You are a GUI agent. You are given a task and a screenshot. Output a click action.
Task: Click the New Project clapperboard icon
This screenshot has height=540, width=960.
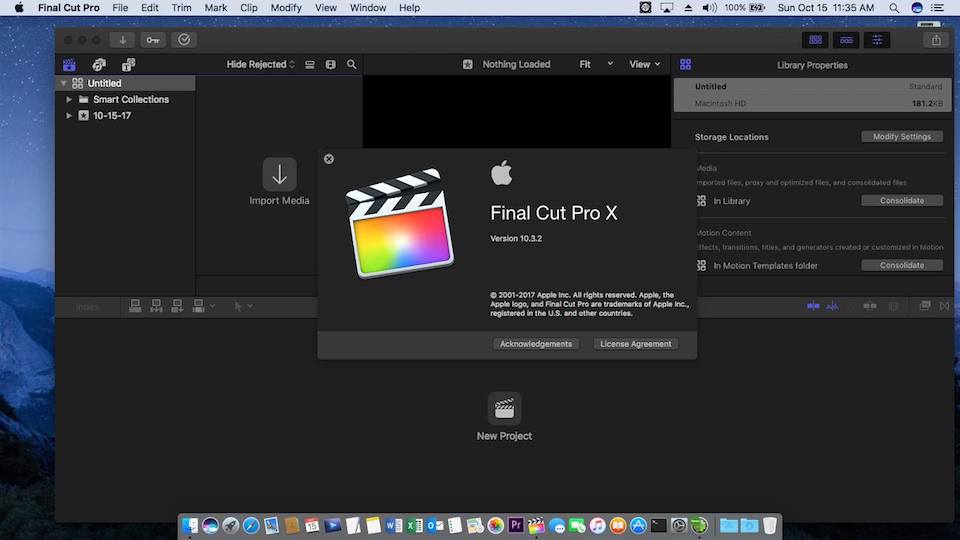coord(504,408)
